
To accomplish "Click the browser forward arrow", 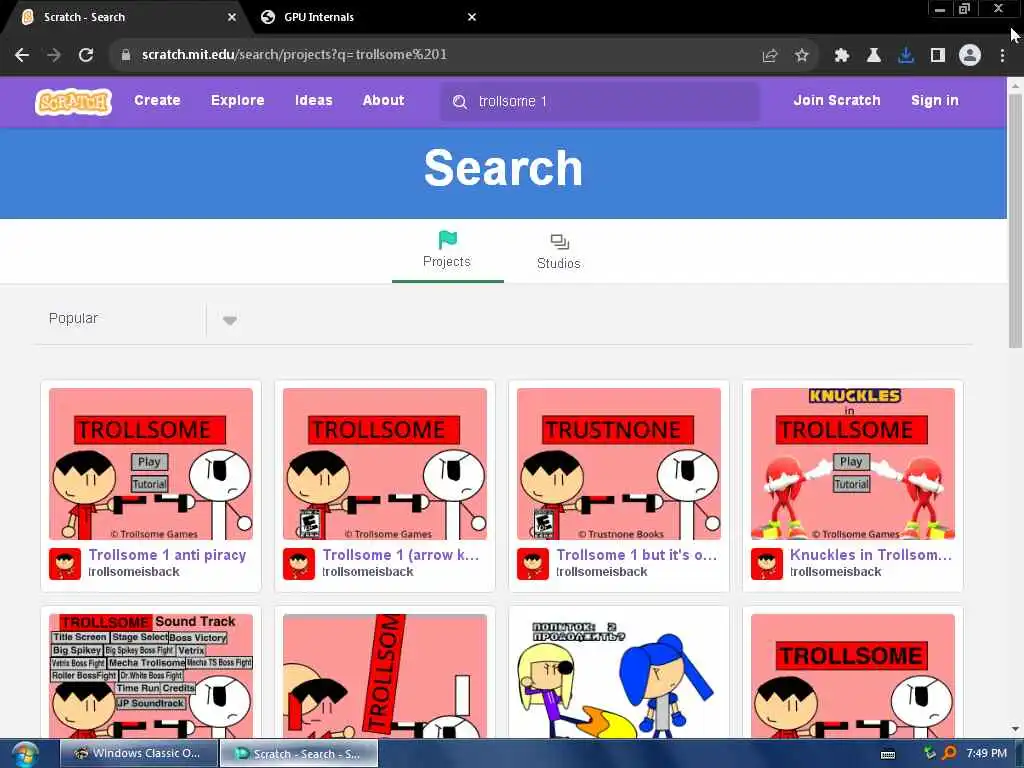I will pos(54,55).
